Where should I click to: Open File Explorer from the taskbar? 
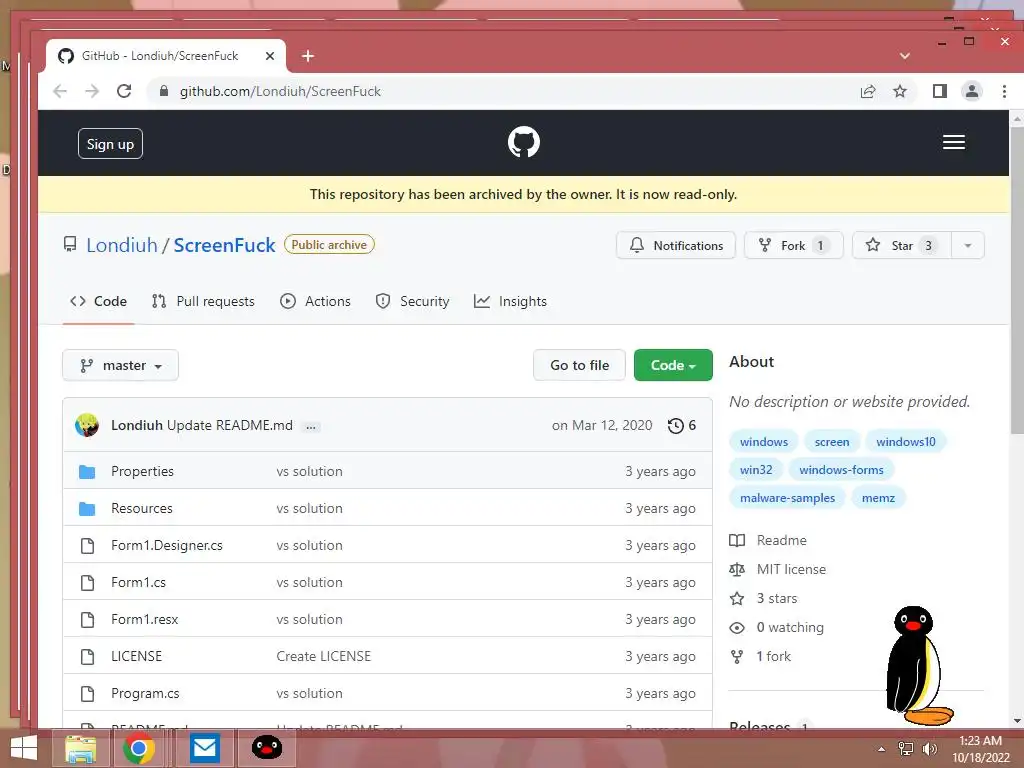81,748
